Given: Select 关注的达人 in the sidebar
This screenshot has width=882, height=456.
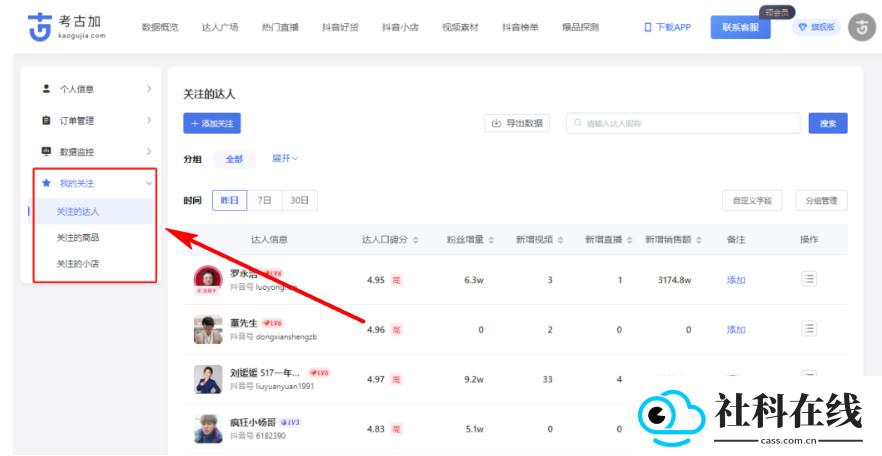Looking at the screenshot, I should tap(91, 212).
